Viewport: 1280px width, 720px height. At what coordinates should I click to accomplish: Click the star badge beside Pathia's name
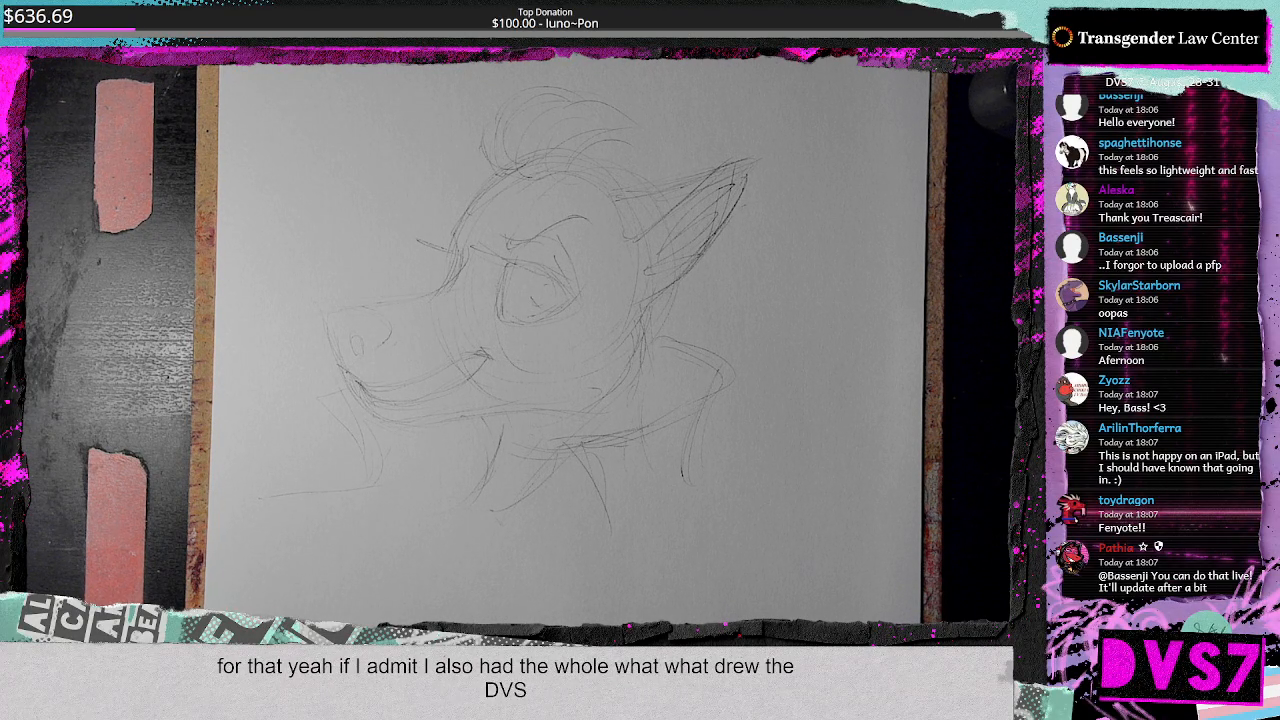click(1142, 547)
